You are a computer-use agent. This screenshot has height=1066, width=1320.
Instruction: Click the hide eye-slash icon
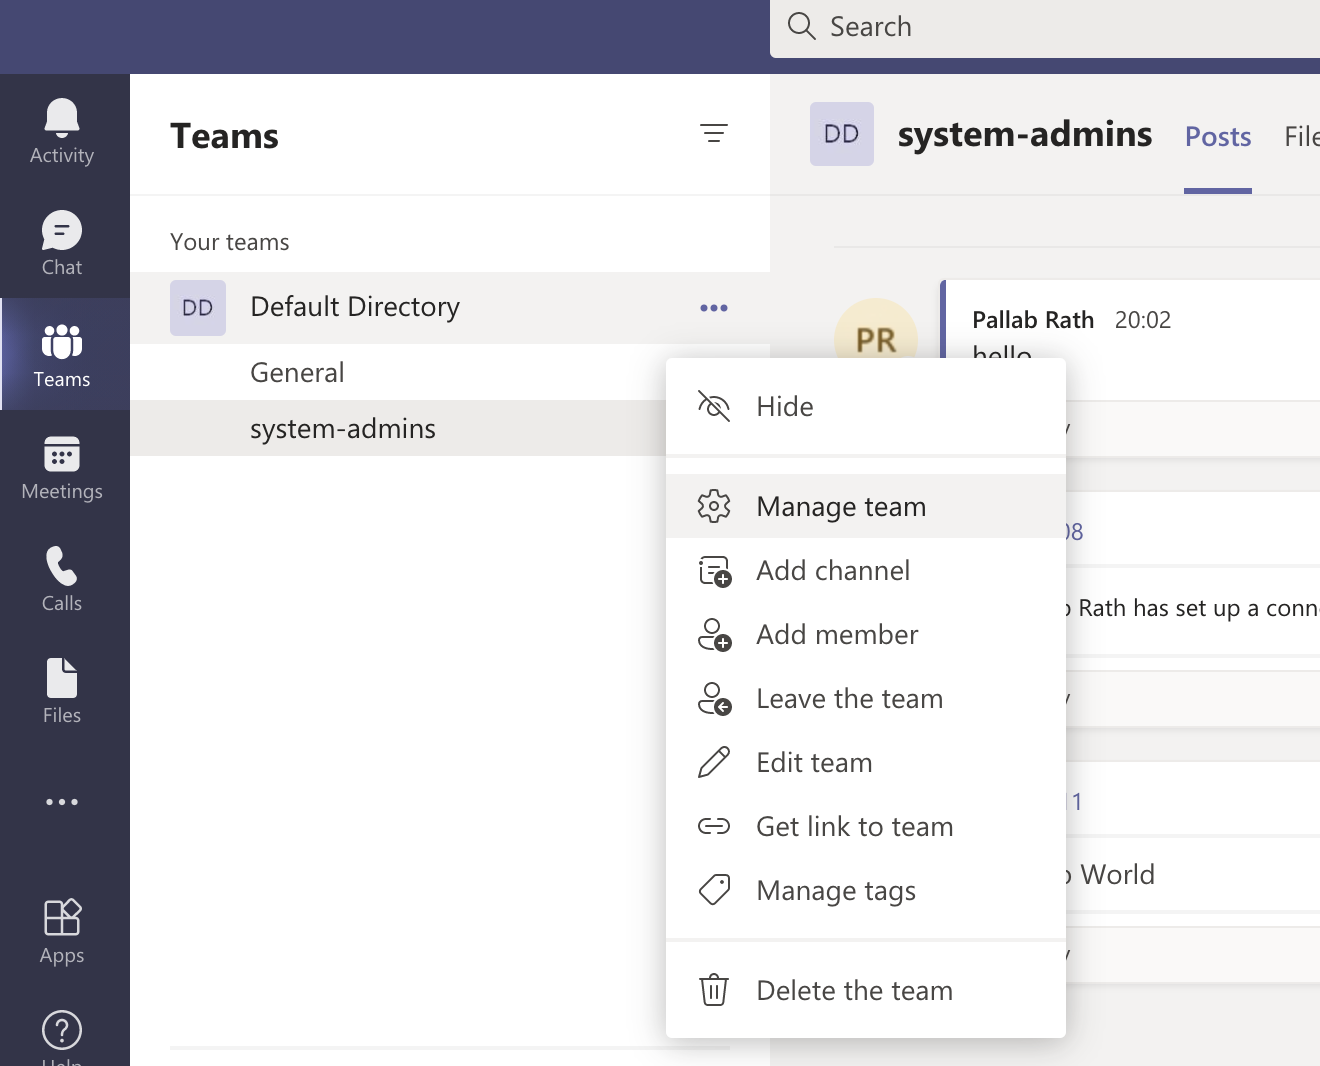click(x=714, y=406)
